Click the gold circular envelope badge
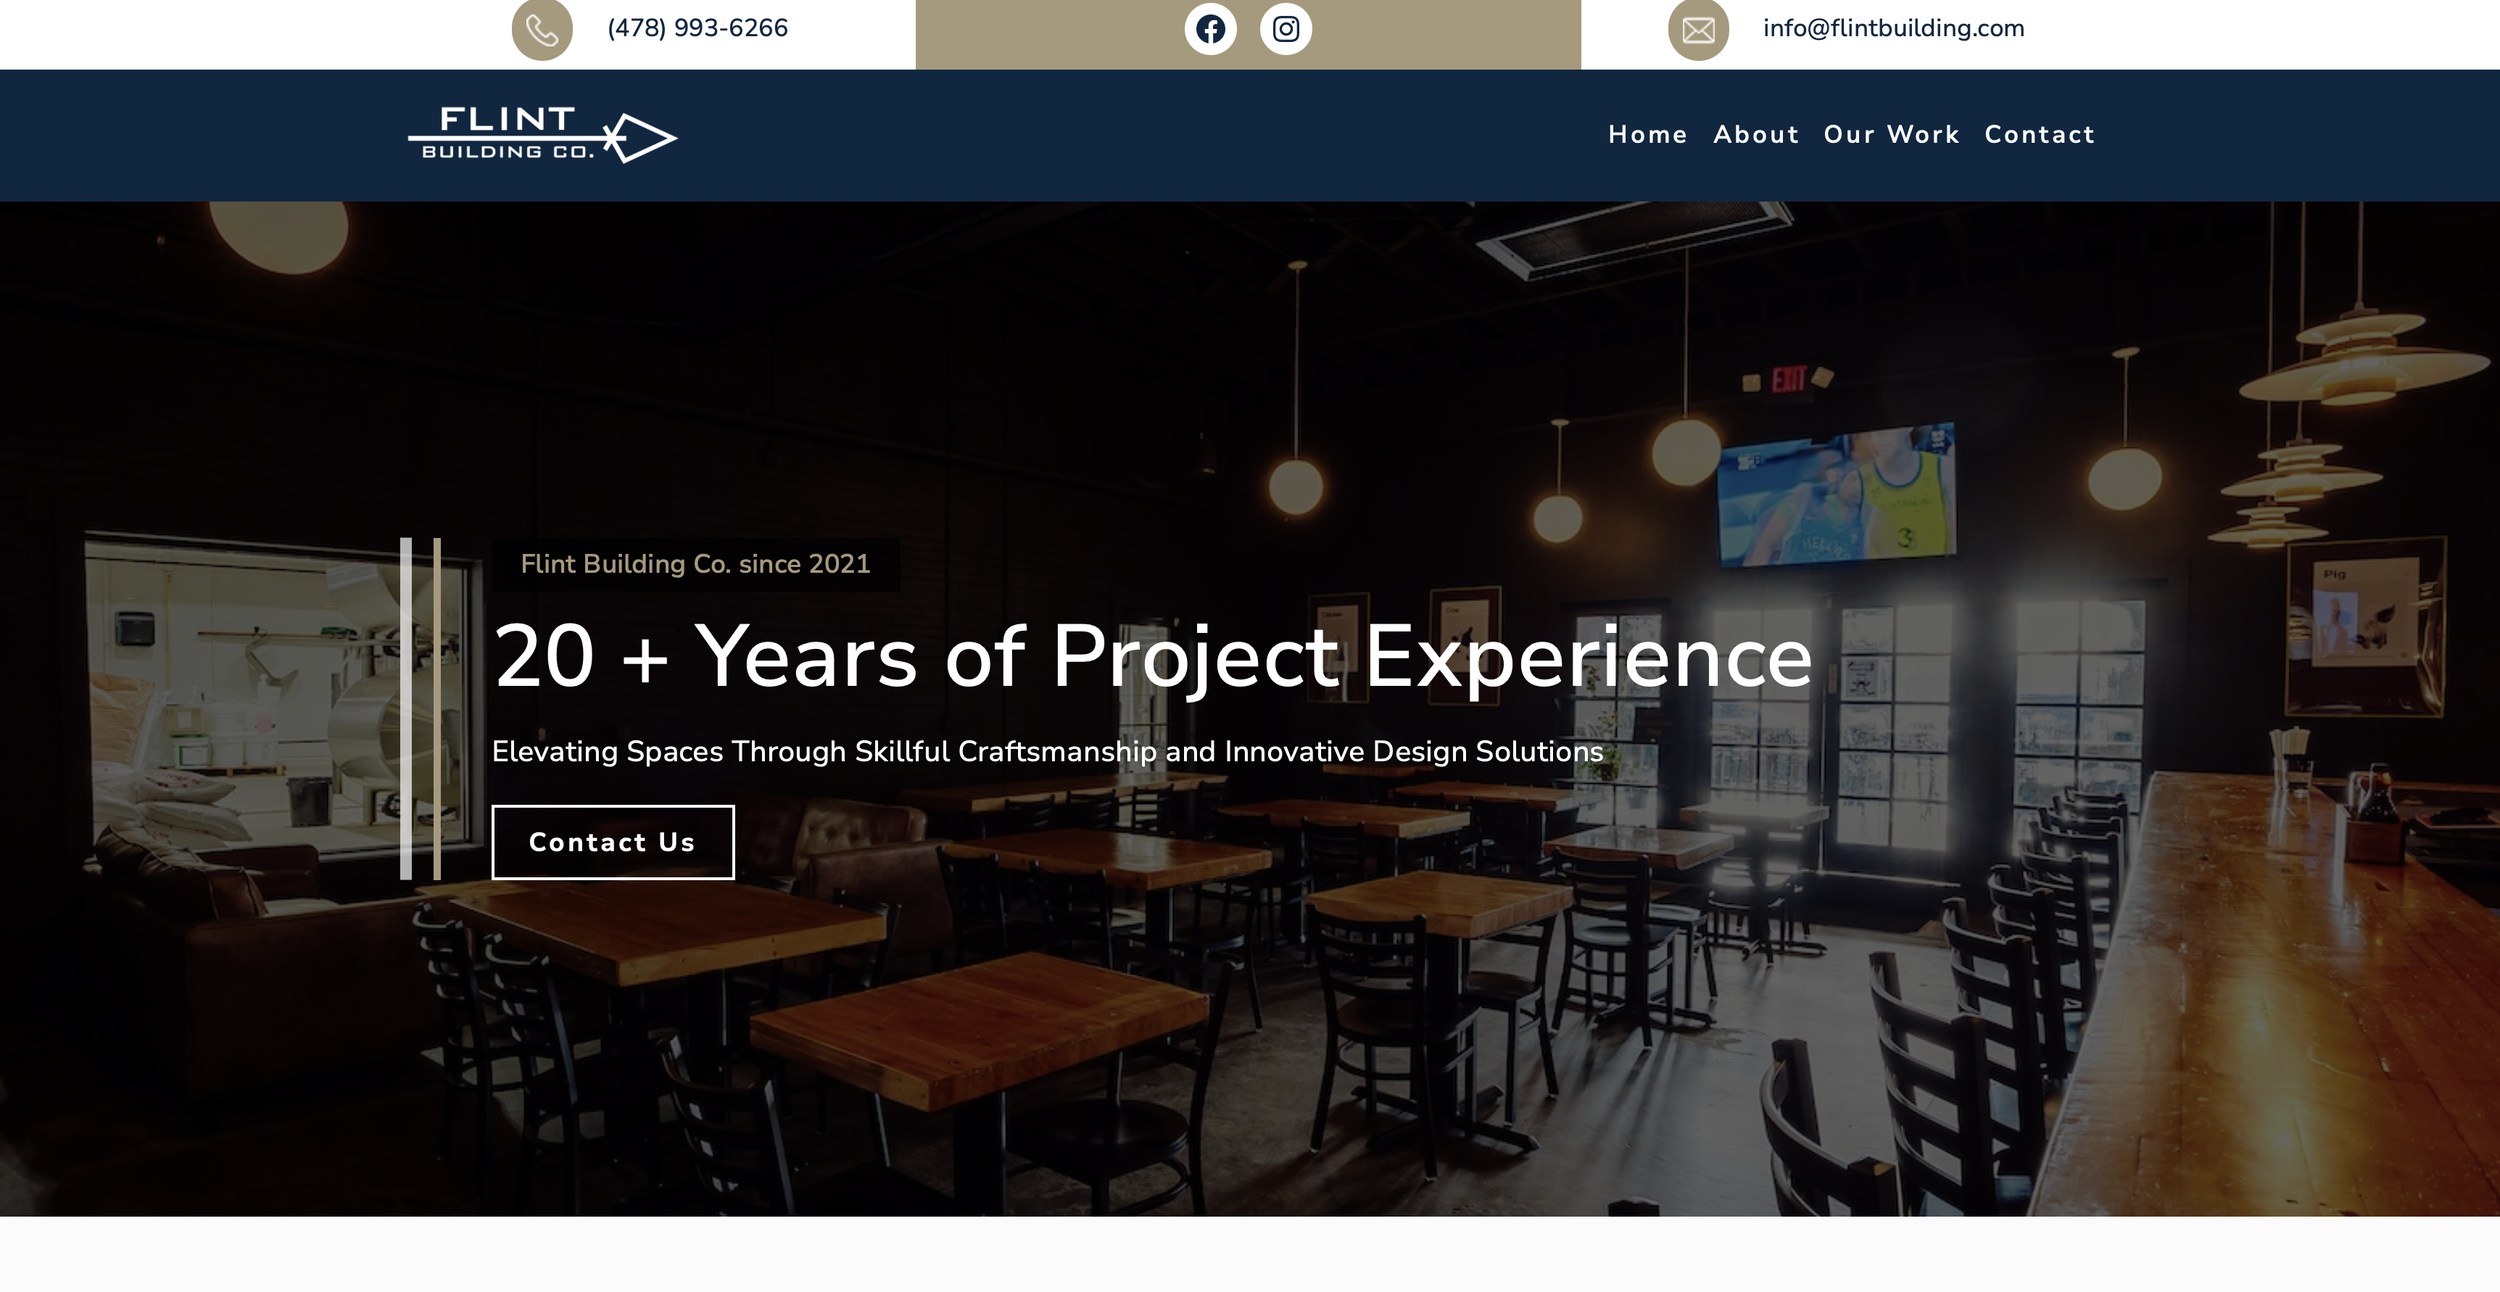This screenshot has width=2500, height=1292. coord(1698,28)
